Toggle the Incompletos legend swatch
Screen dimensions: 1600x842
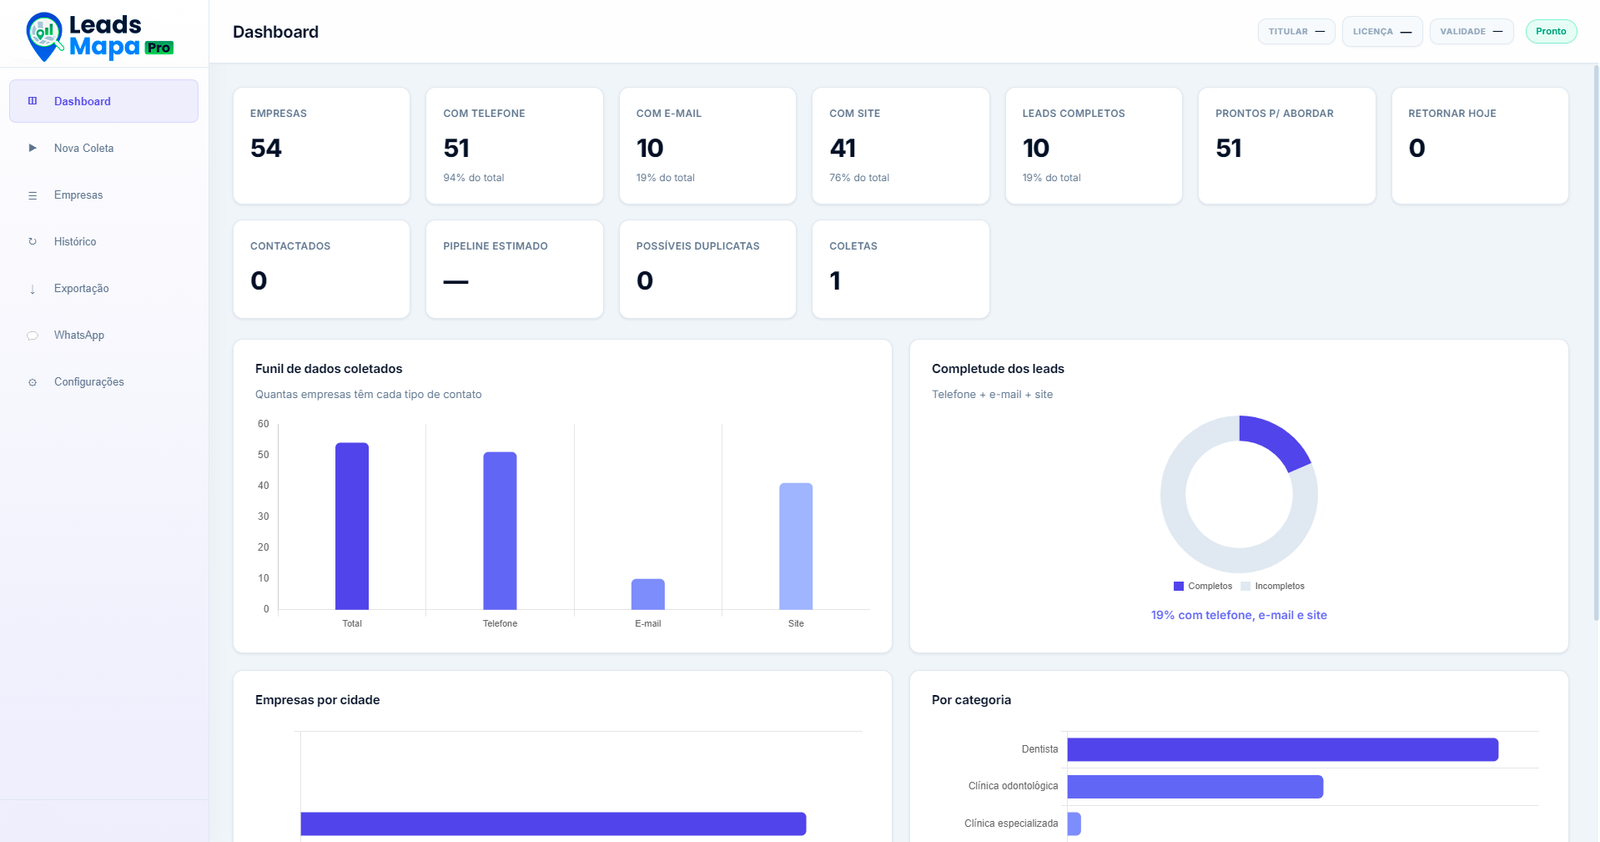tap(1245, 586)
